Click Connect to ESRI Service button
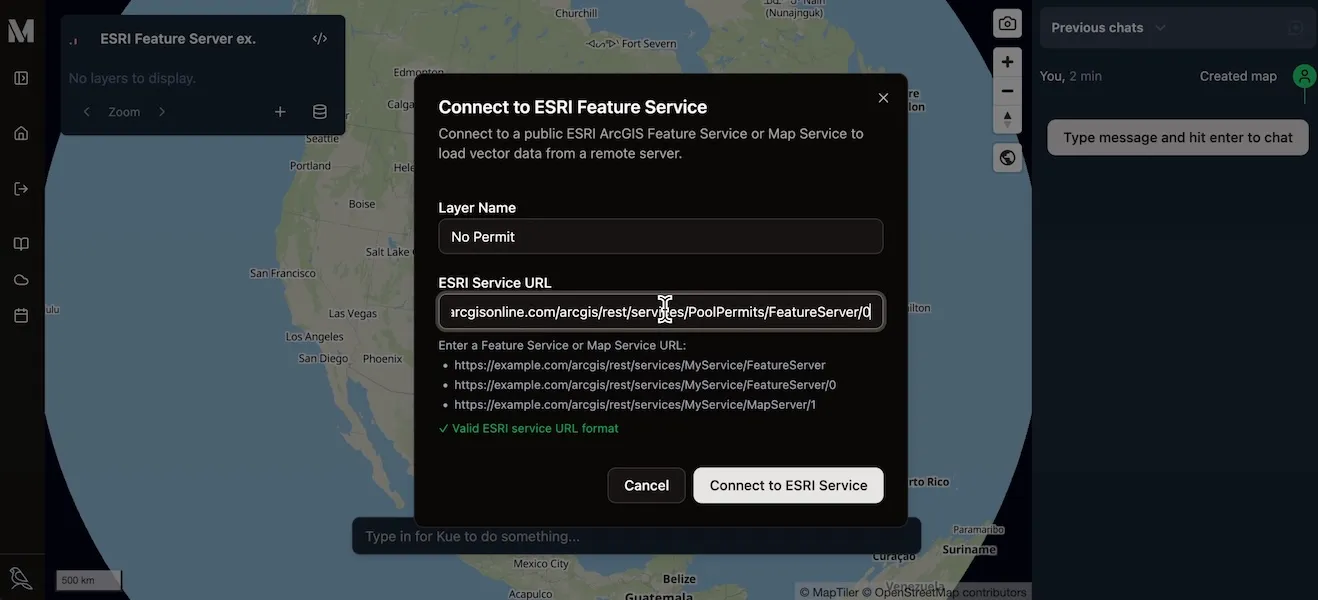The image size is (1318, 600). coord(788,485)
